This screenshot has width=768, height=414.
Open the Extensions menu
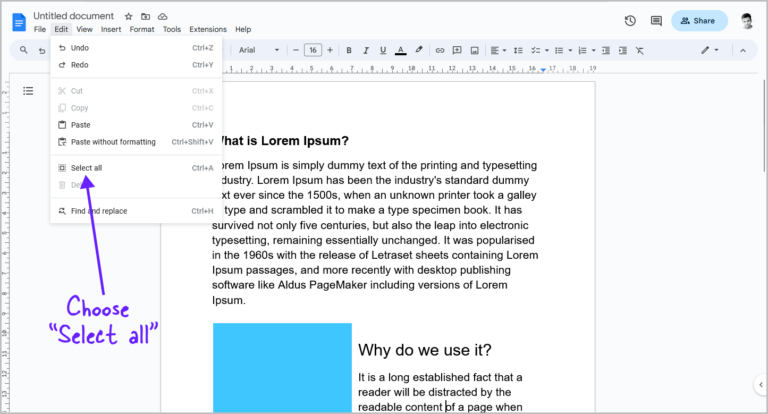[x=208, y=29]
